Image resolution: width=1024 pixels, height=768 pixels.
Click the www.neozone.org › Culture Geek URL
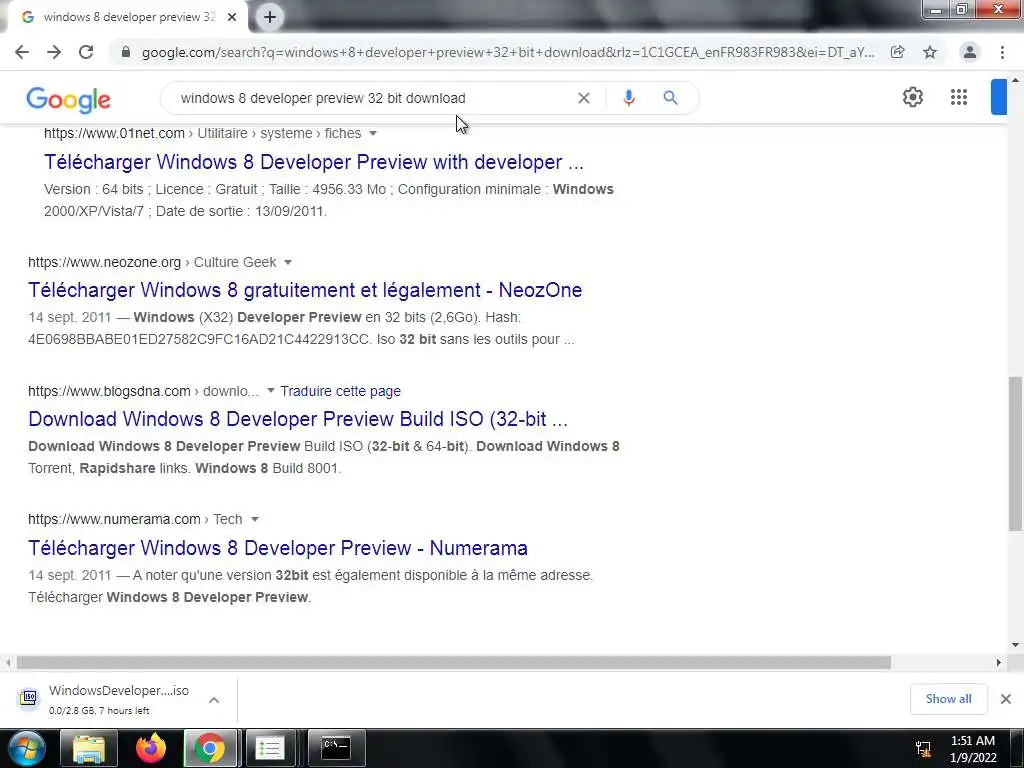coord(152,263)
